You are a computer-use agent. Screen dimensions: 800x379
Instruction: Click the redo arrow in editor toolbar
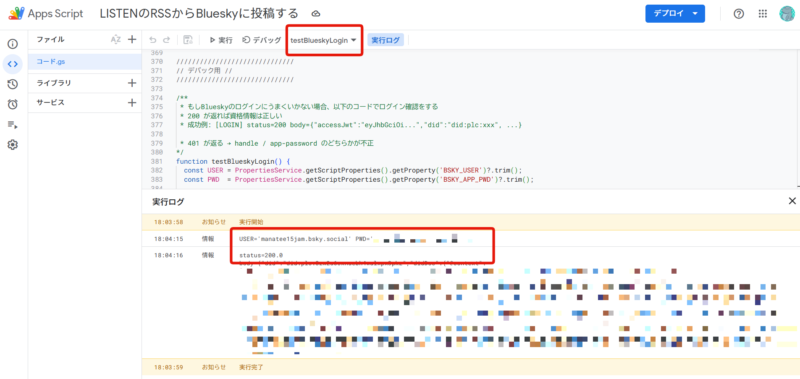pos(166,40)
